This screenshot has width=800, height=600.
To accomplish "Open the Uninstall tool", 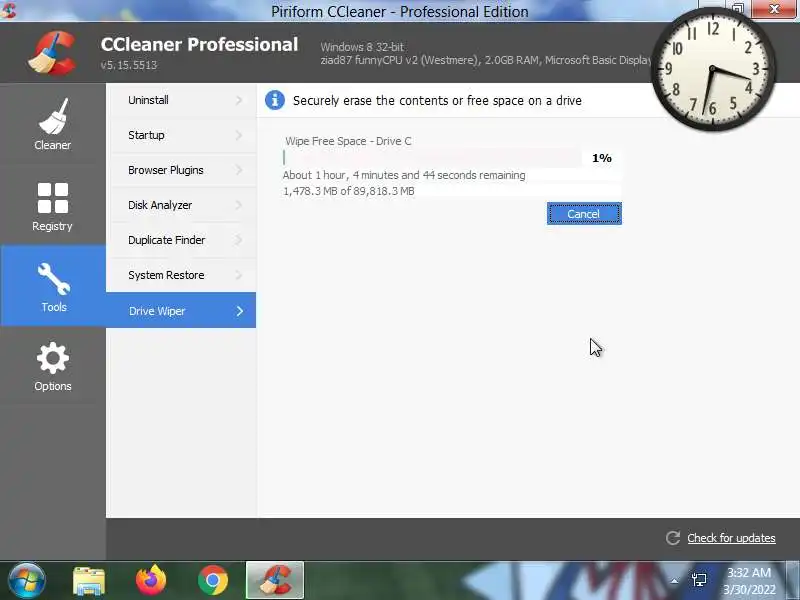I will (x=181, y=100).
